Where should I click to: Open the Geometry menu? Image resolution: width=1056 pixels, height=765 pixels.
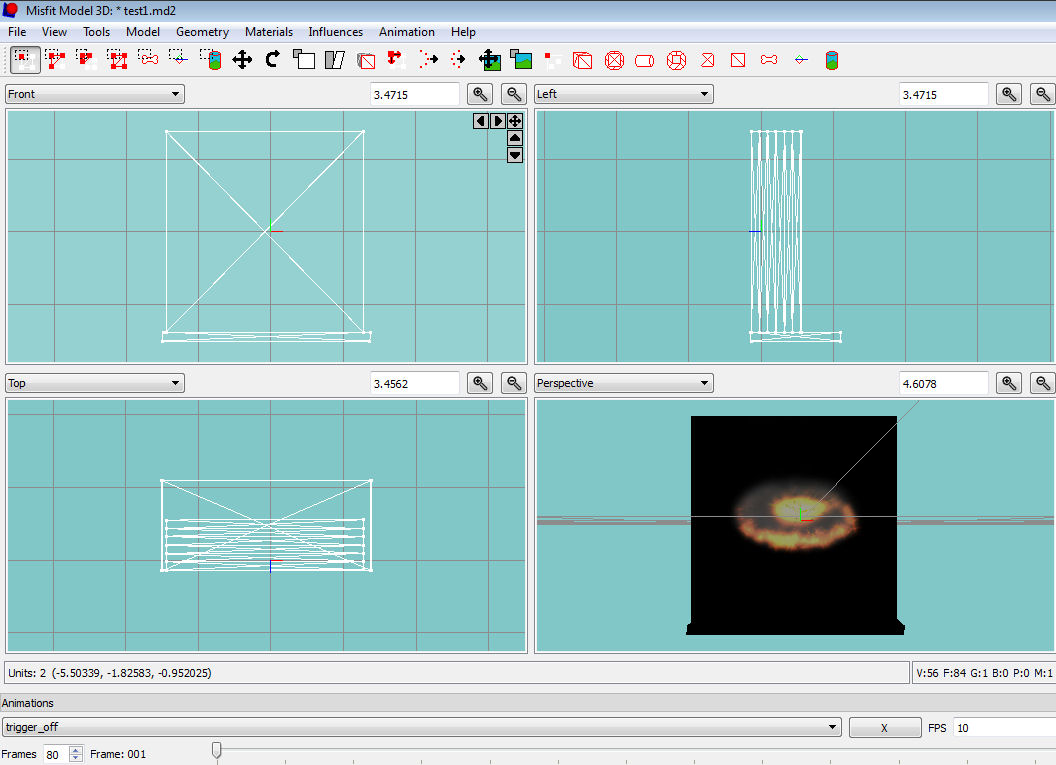coord(202,32)
